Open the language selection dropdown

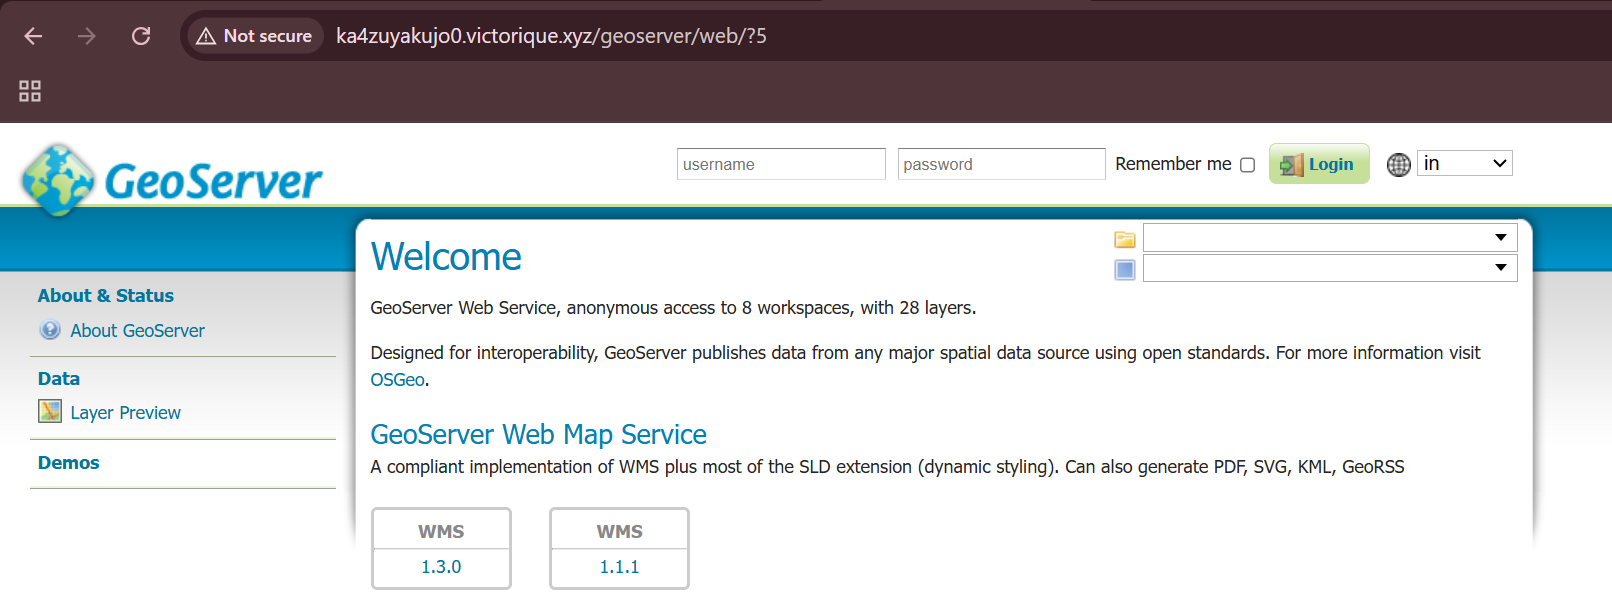tap(1464, 164)
